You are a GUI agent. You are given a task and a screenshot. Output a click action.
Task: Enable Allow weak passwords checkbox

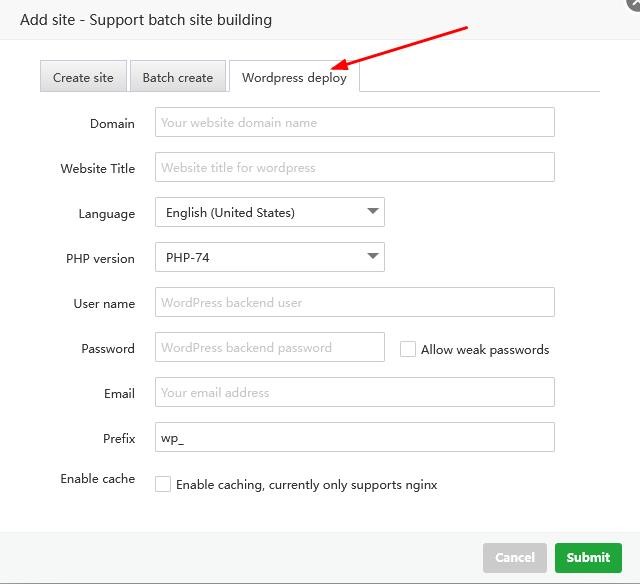click(408, 349)
